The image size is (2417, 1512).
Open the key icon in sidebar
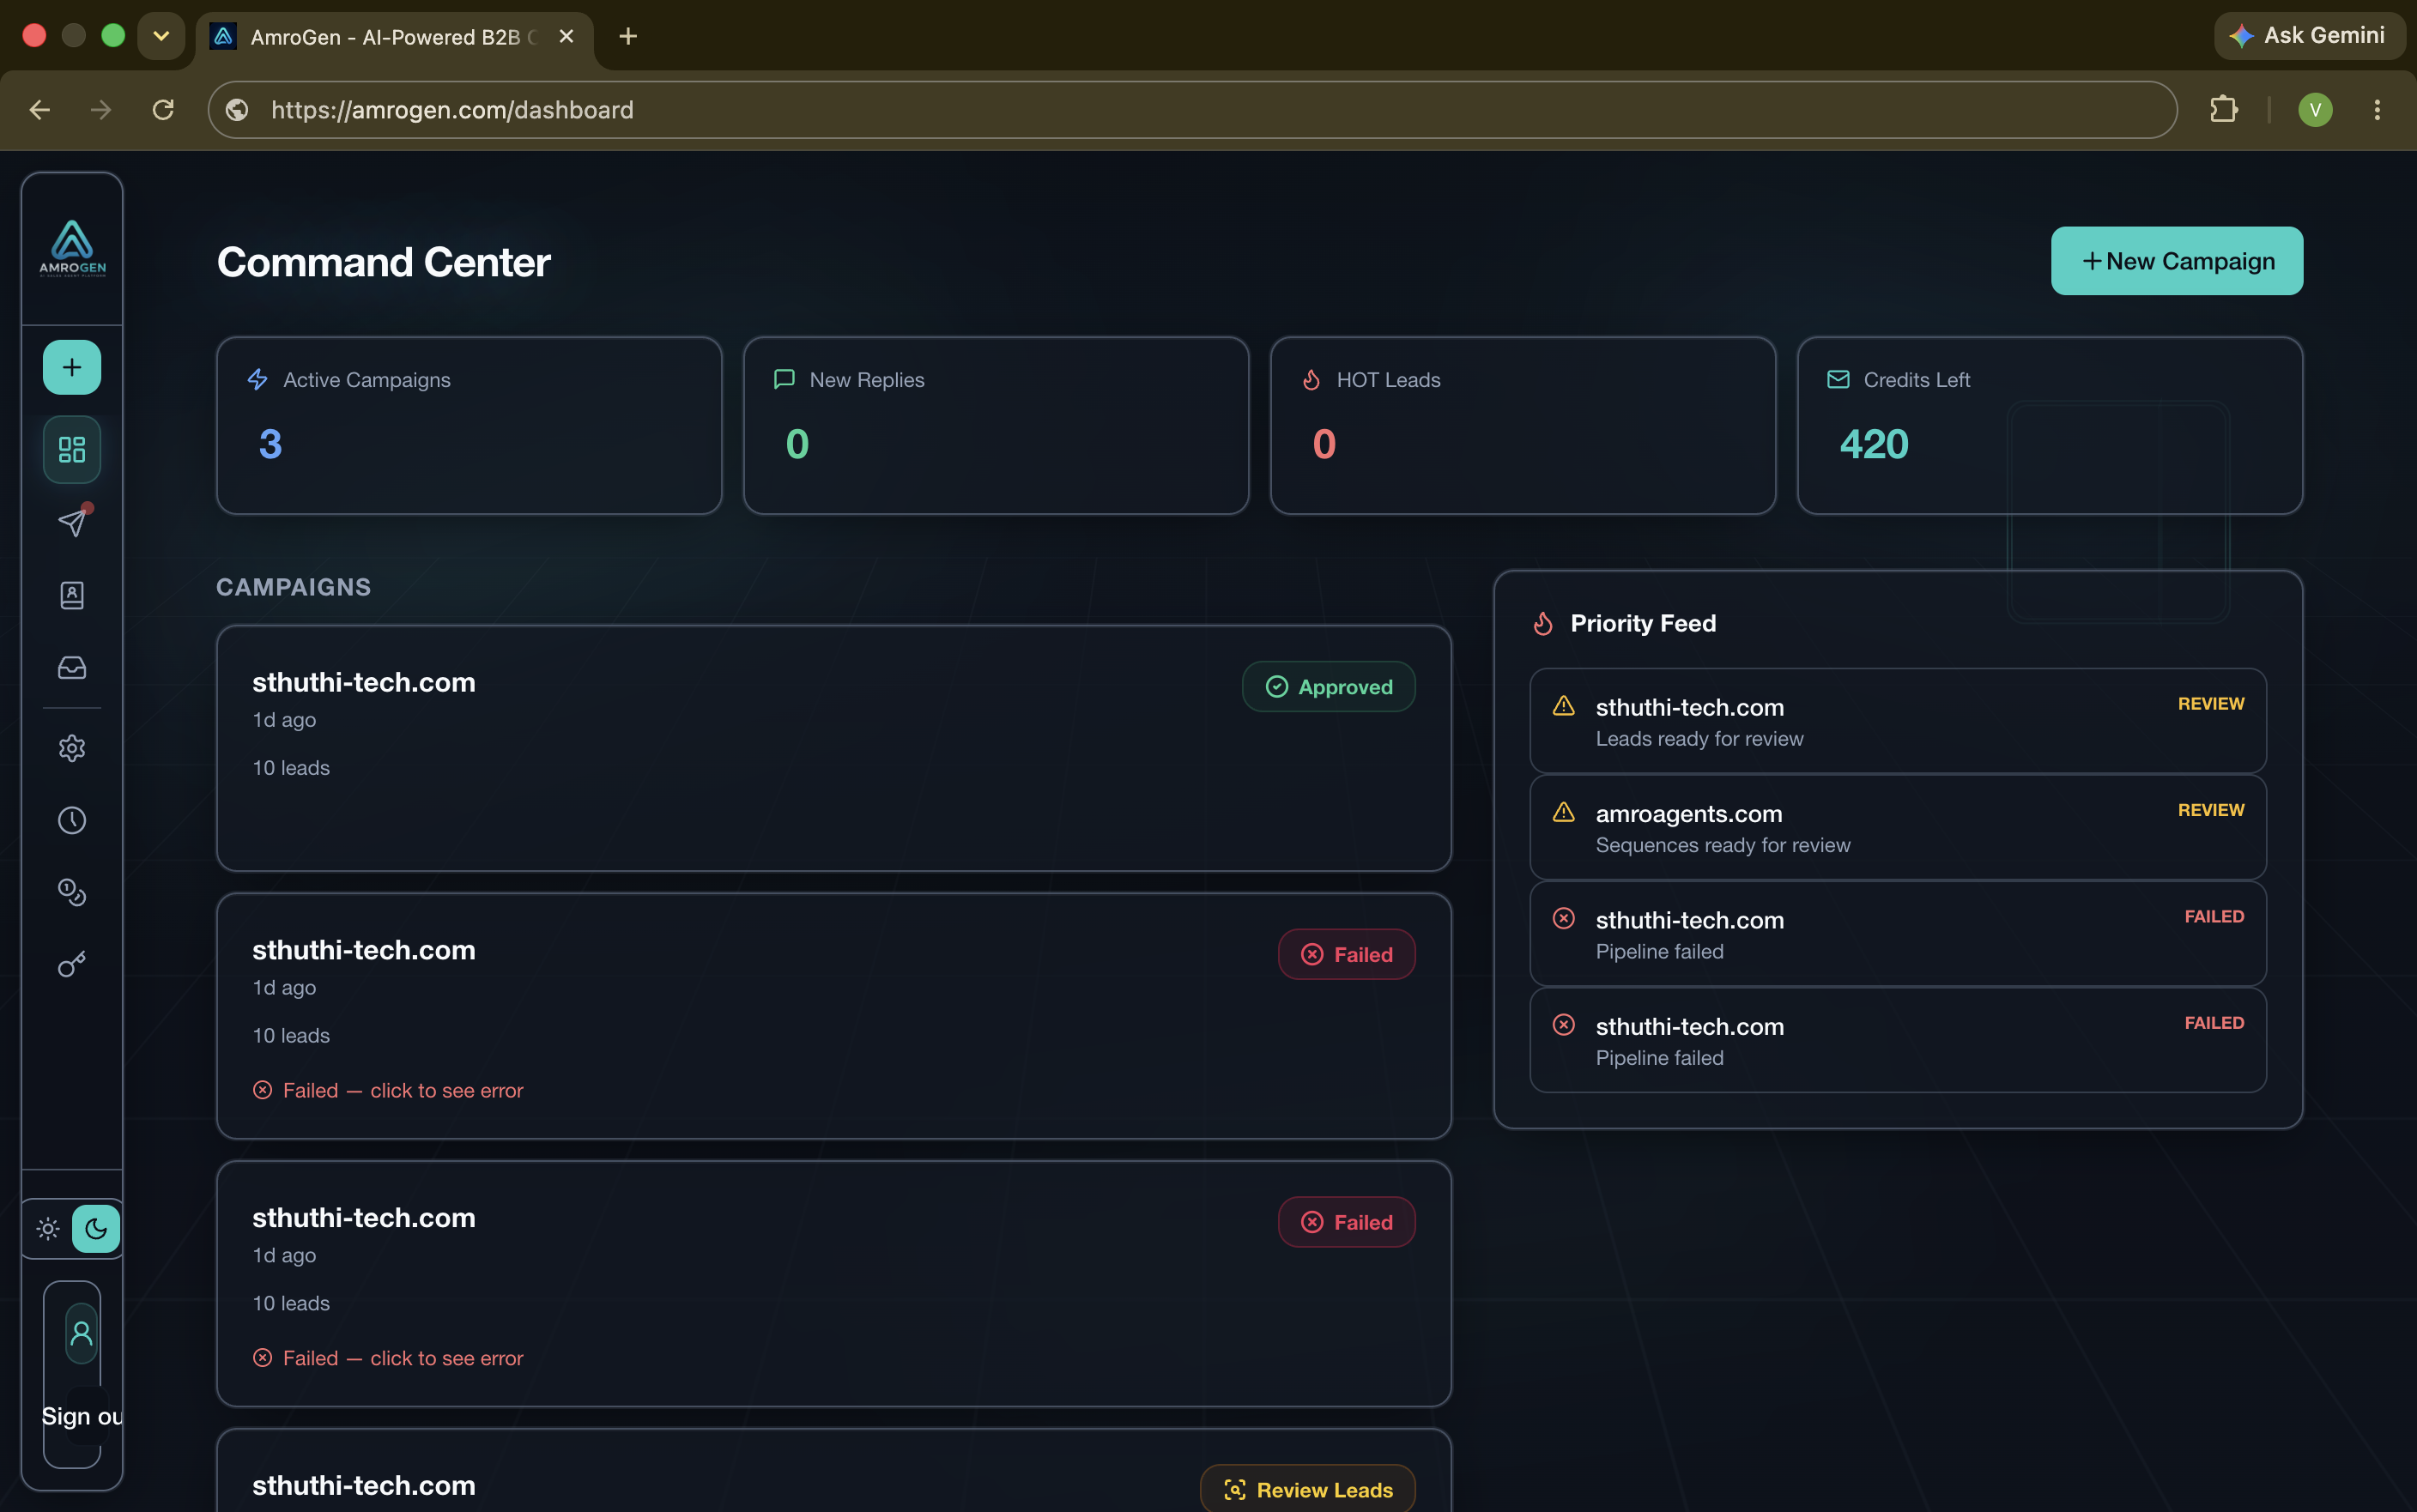[72, 964]
